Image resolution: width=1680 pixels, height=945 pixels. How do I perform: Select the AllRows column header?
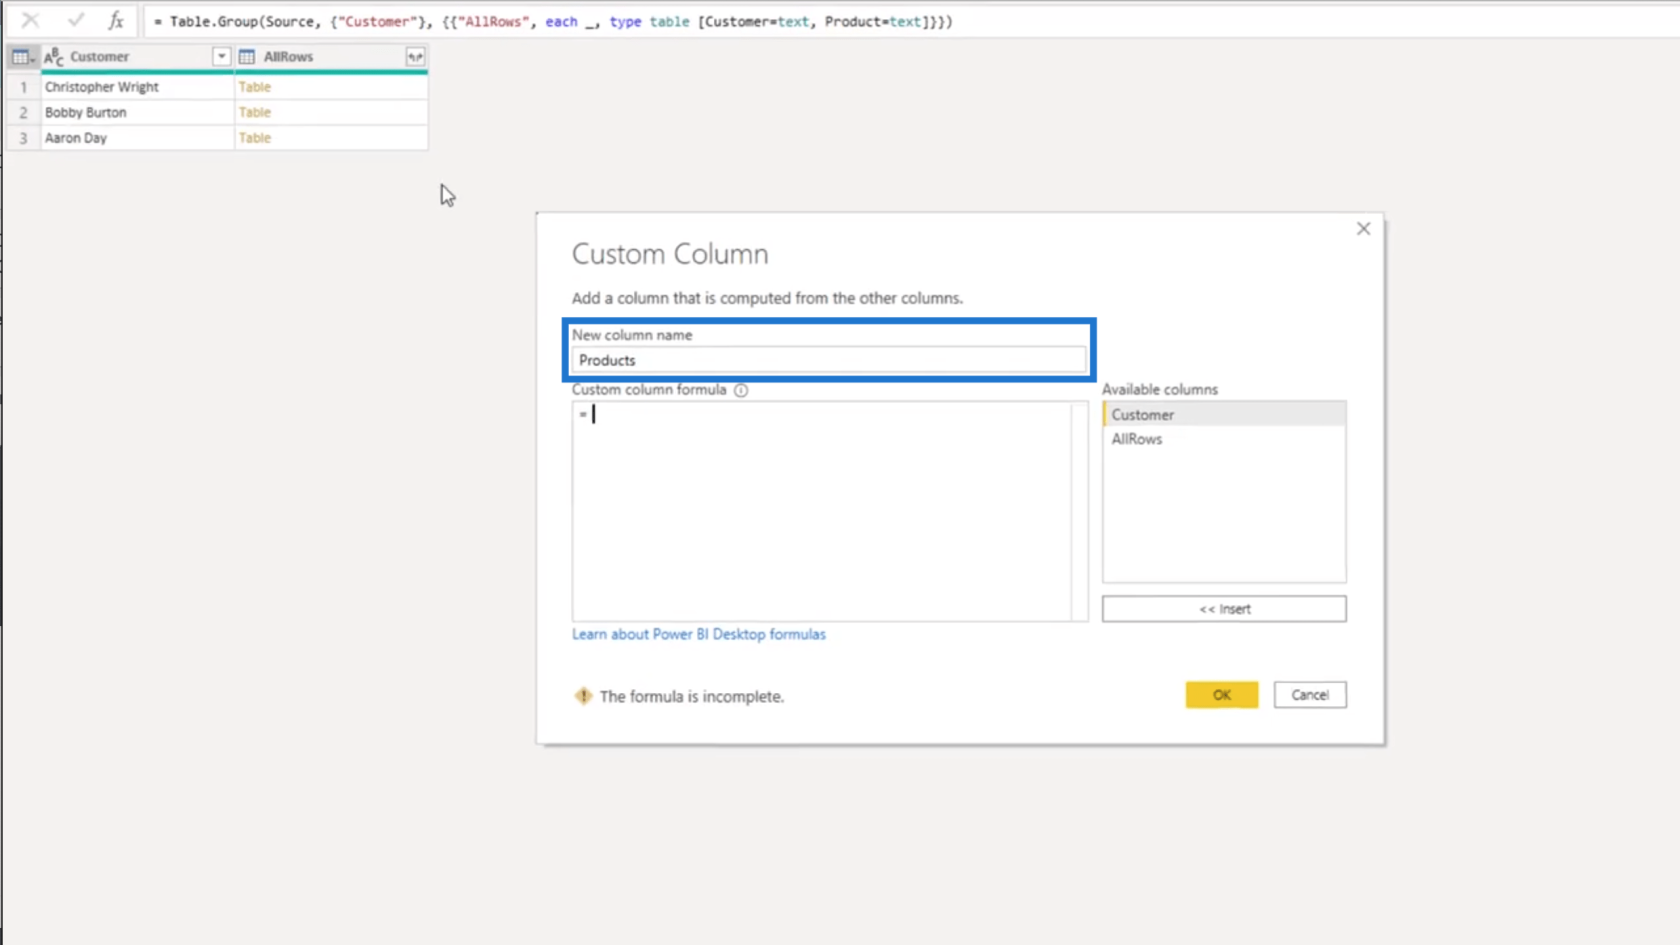tap(331, 57)
